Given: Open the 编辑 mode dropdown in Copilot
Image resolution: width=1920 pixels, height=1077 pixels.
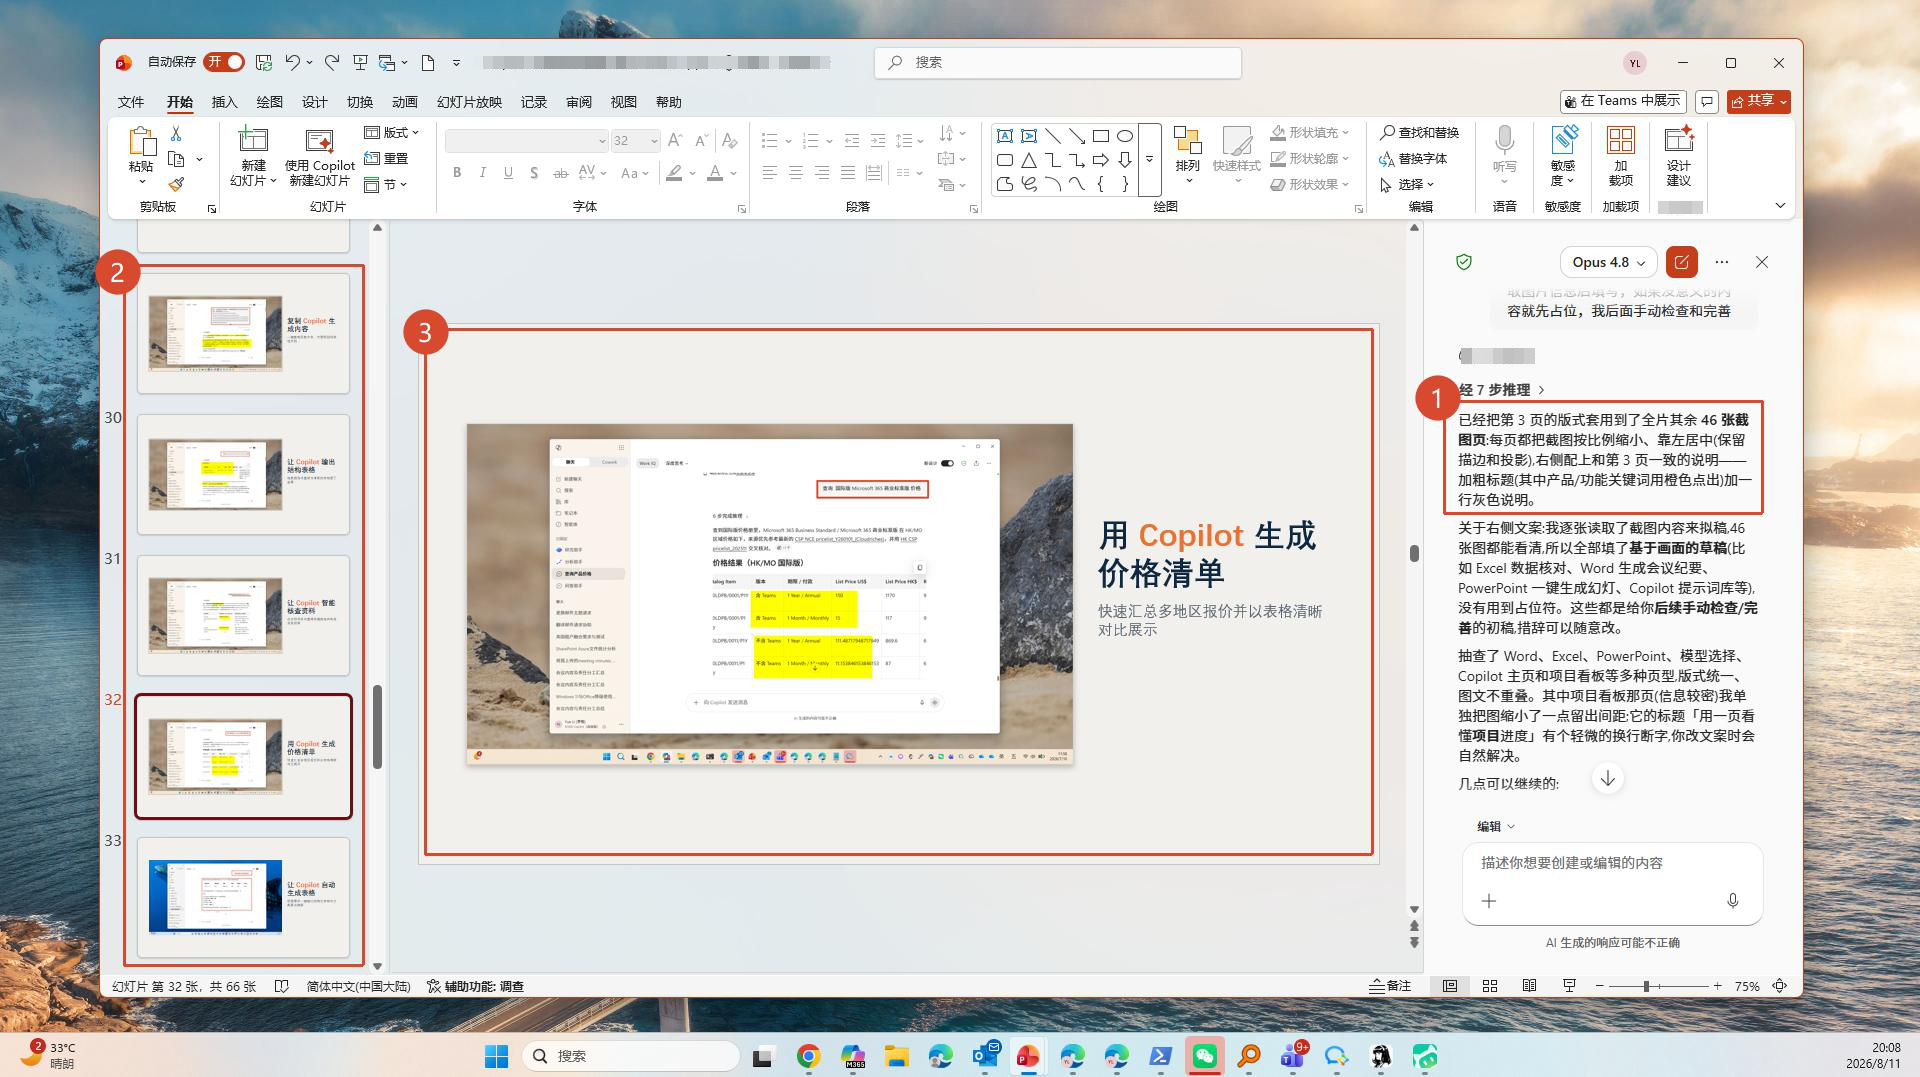Looking at the screenshot, I should pos(1496,826).
